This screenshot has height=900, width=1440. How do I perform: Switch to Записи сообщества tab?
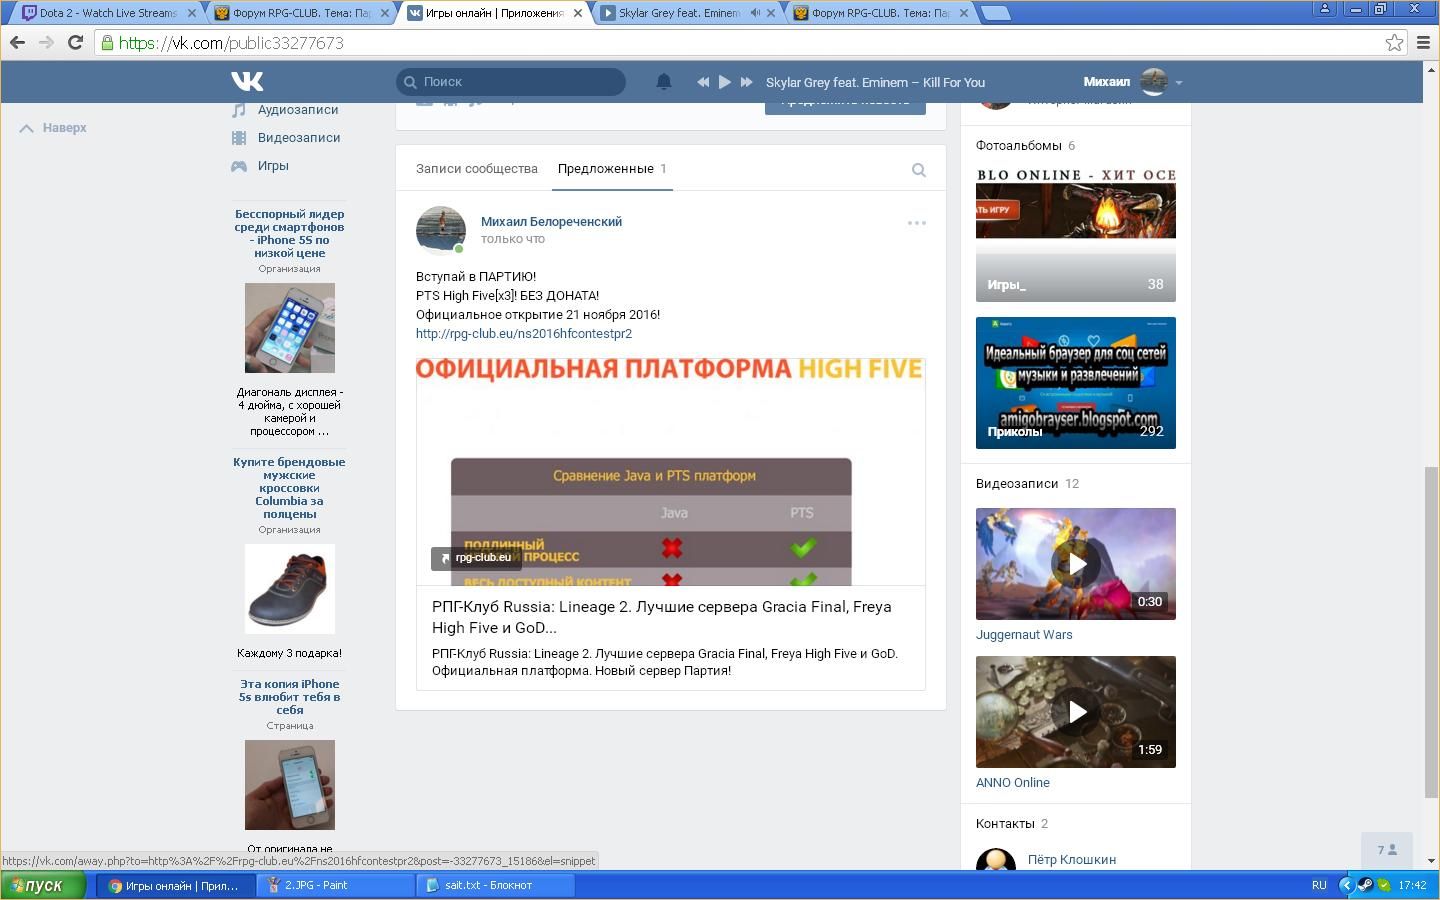[x=477, y=169]
